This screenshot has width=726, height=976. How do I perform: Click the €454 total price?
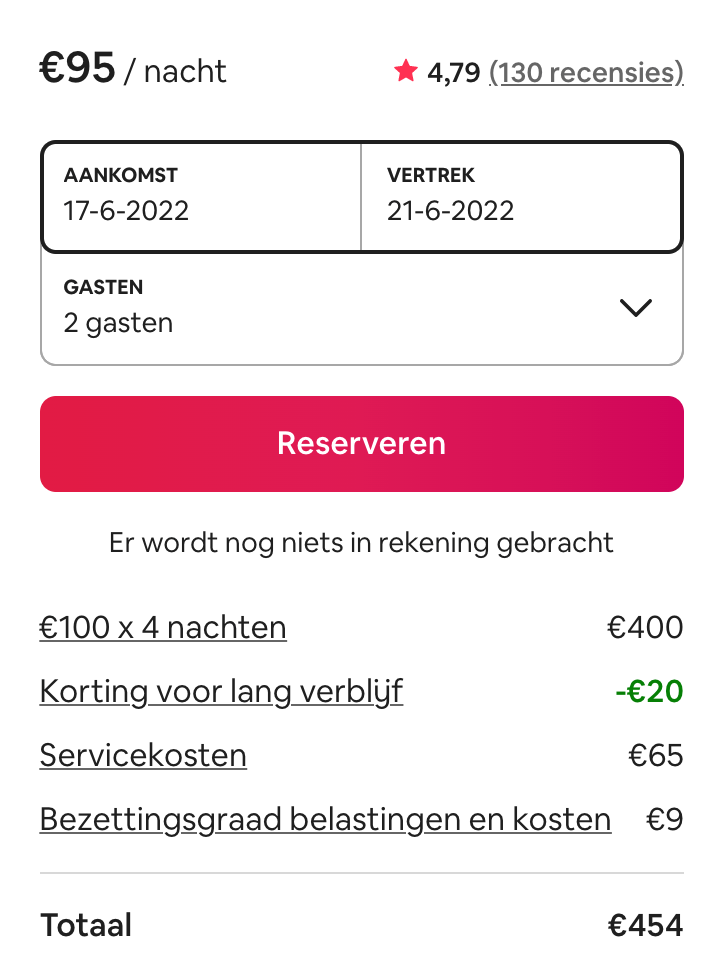click(646, 925)
